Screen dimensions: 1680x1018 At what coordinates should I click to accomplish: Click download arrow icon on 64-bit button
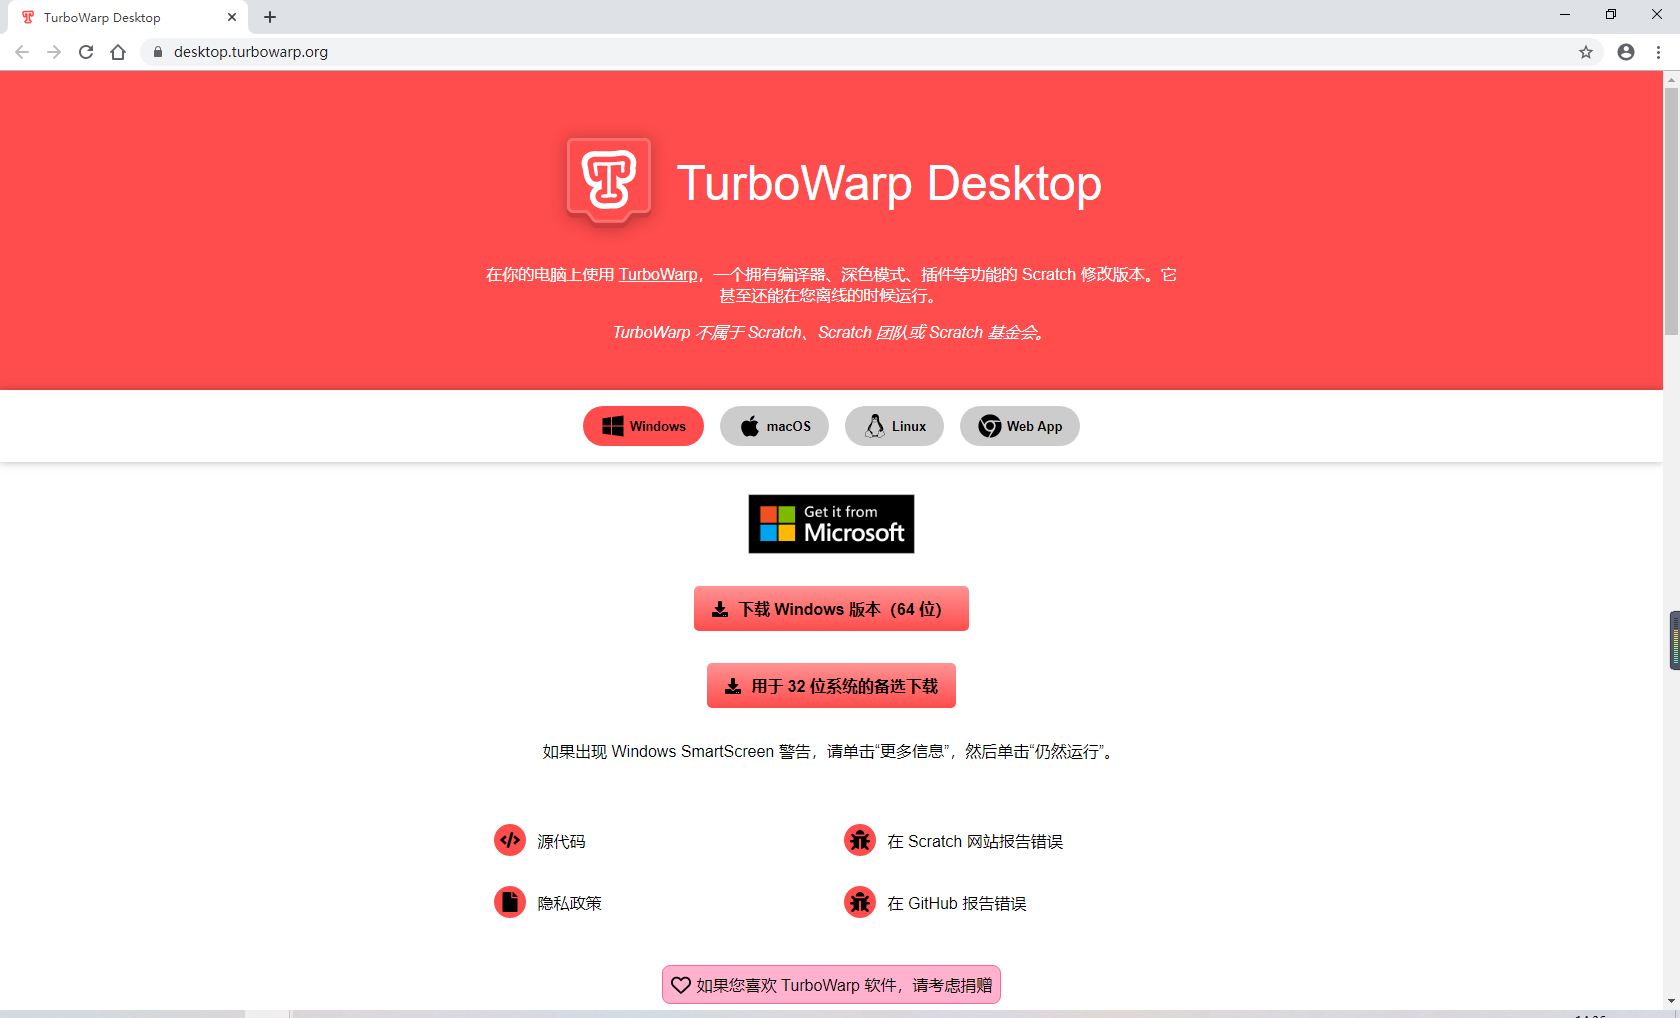coord(720,609)
